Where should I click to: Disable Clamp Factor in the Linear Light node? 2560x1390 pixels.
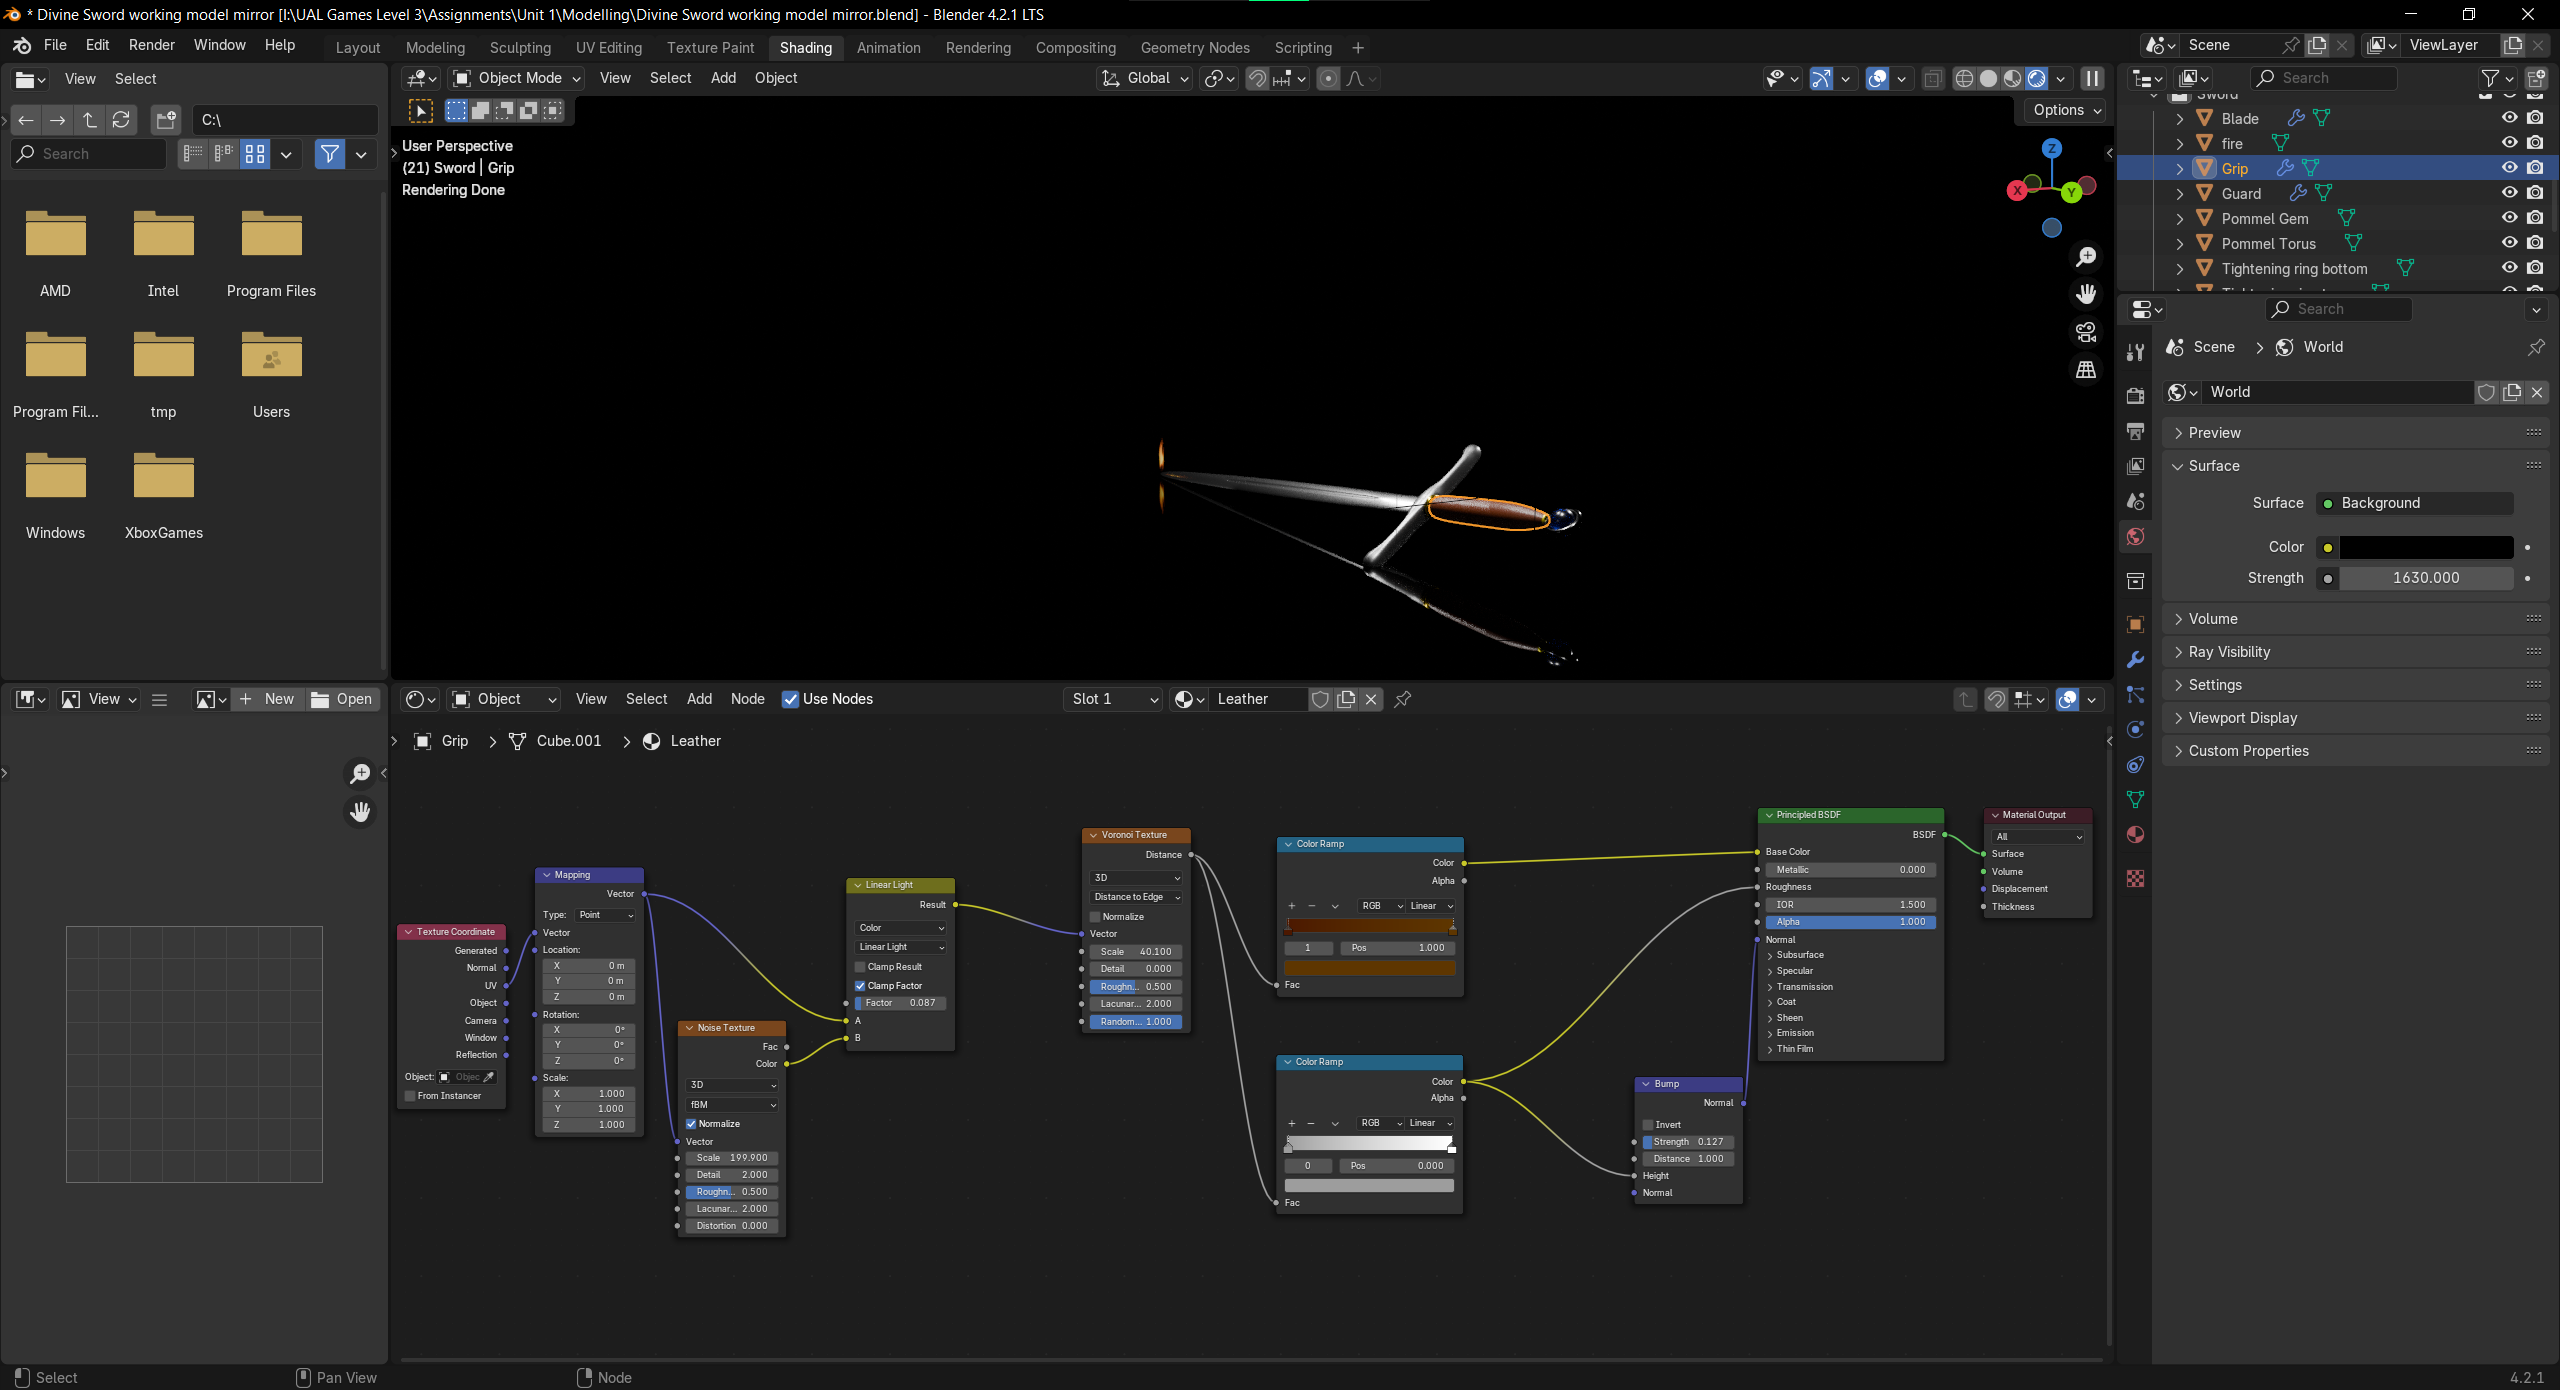click(x=860, y=986)
